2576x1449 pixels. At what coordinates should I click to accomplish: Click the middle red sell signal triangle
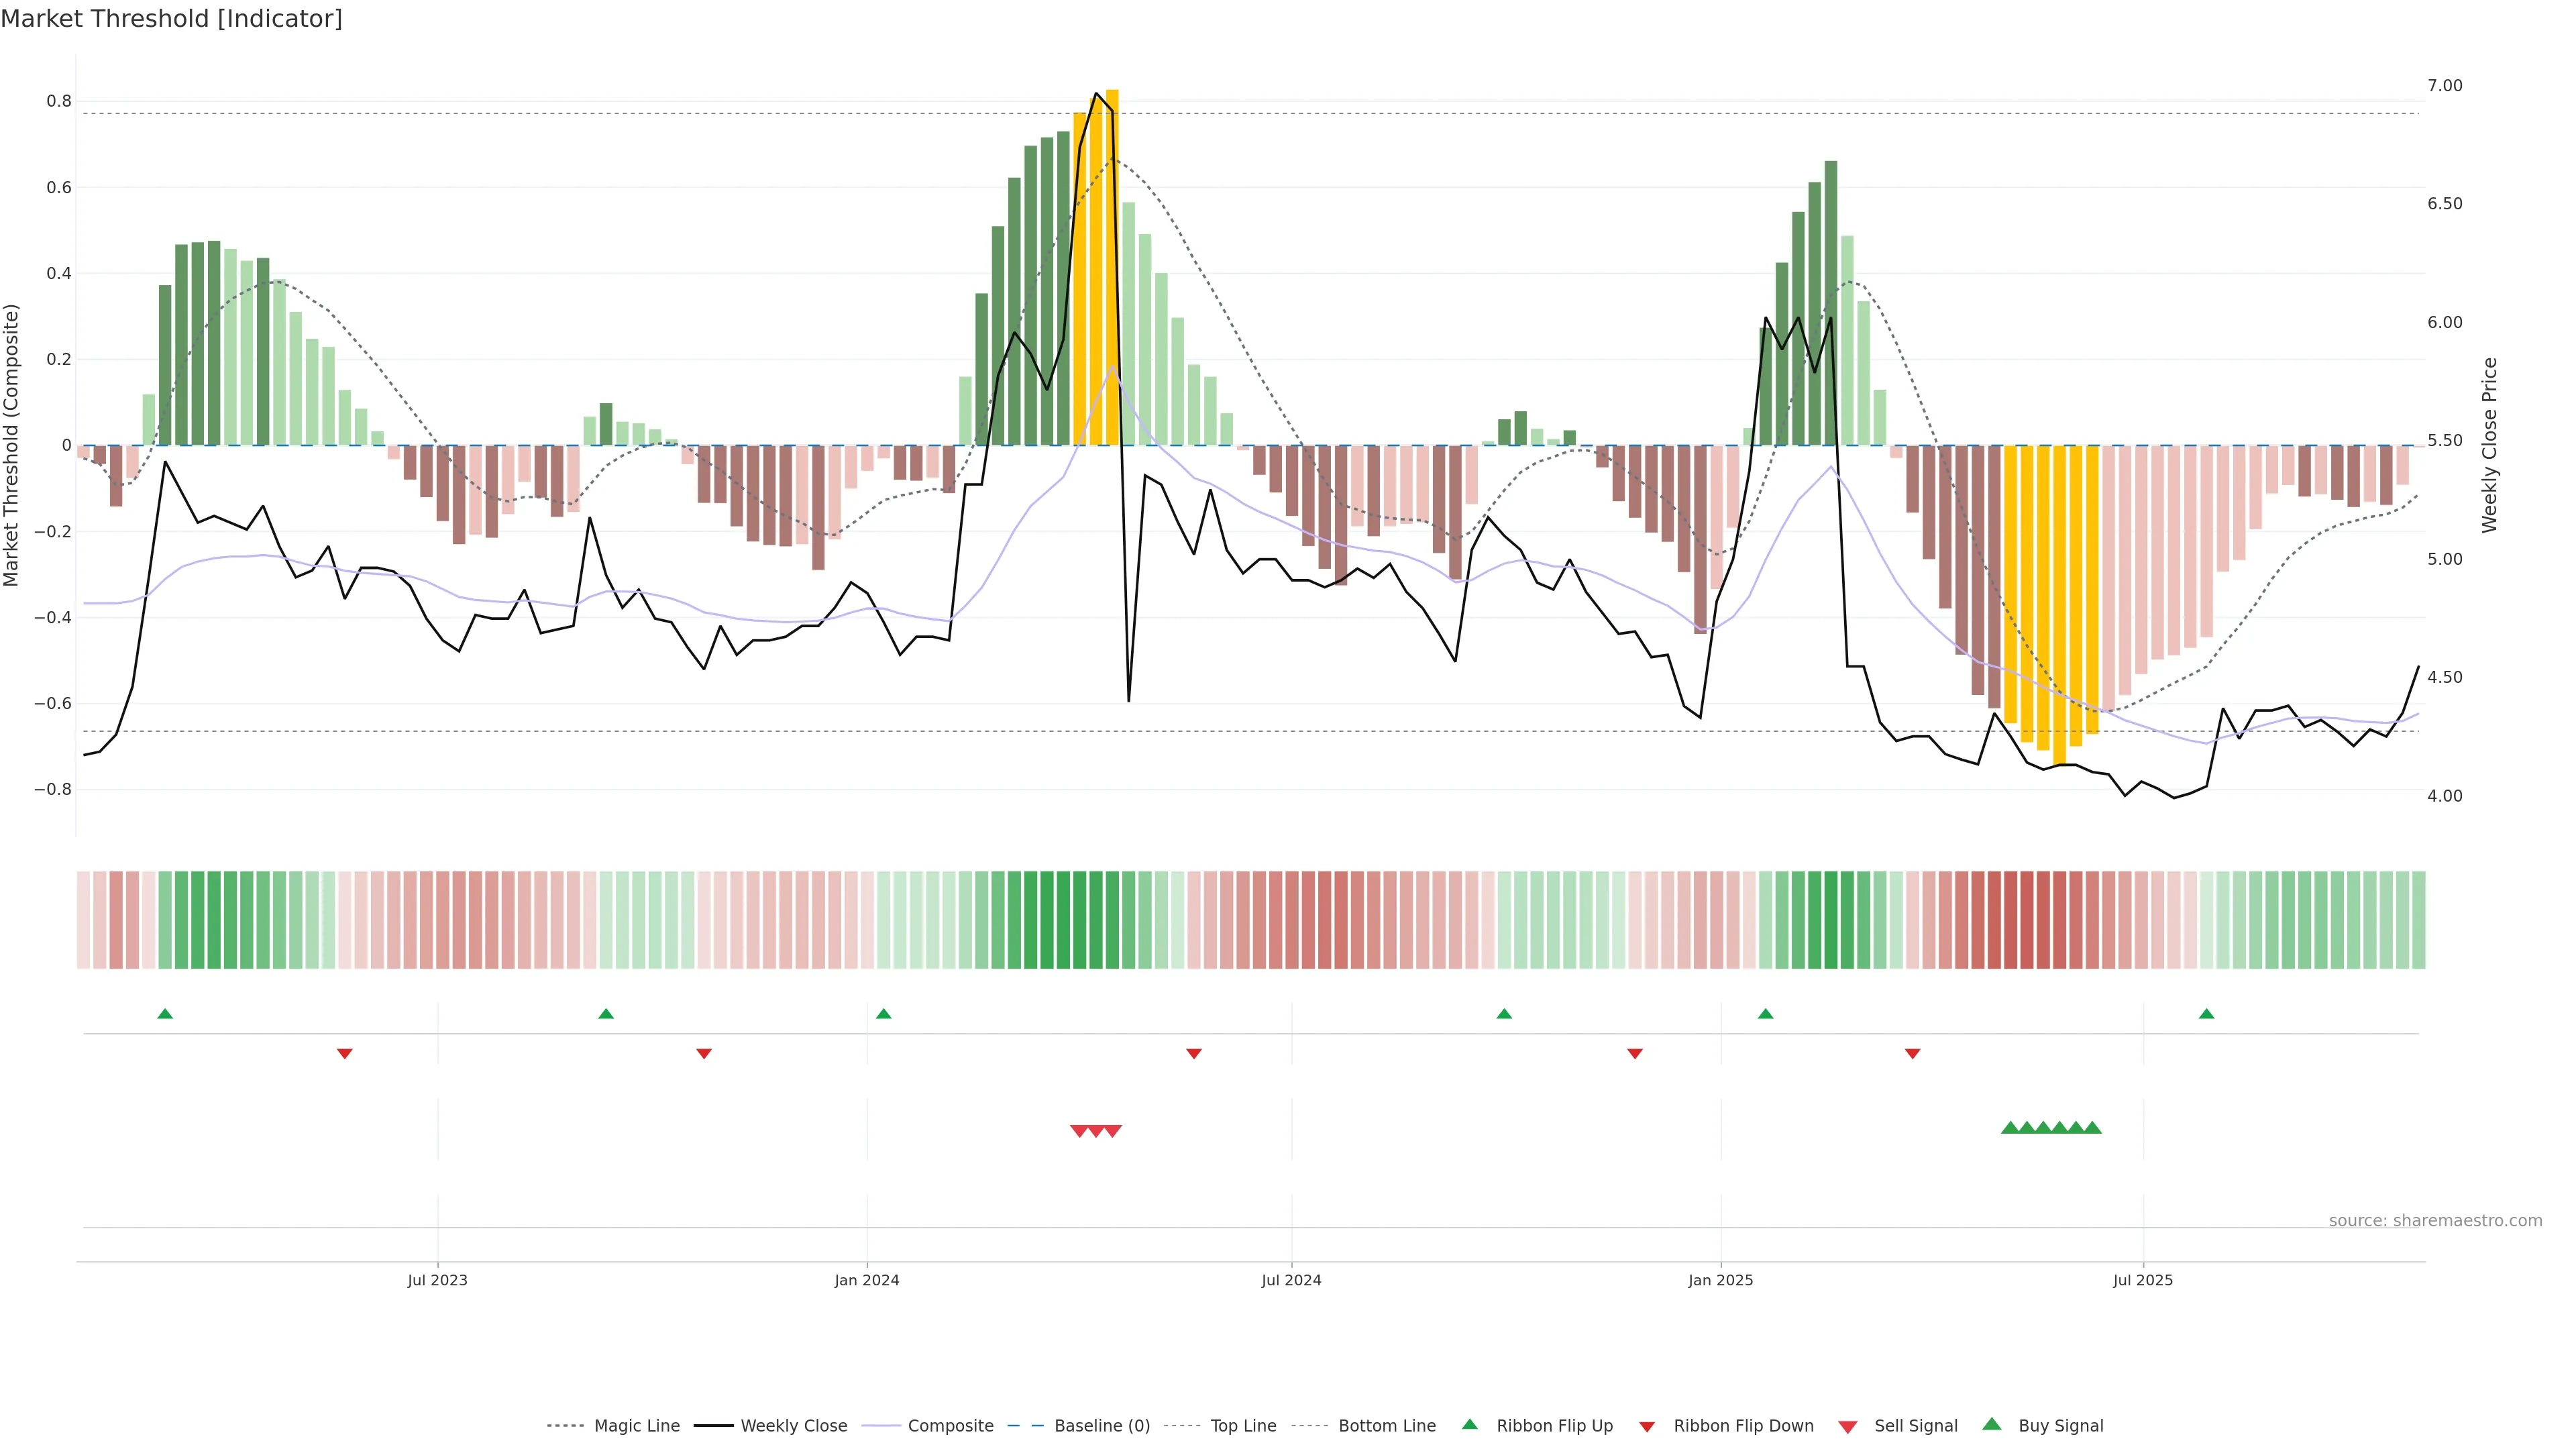[1096, 1131]
